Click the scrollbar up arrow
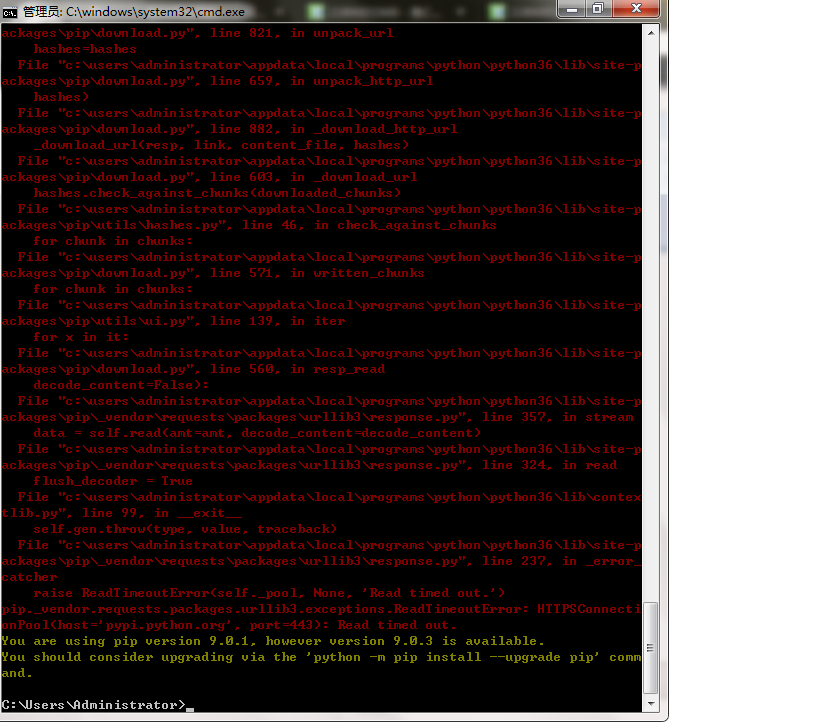Viewport: 819px width, 722px height. click(651, 33)
